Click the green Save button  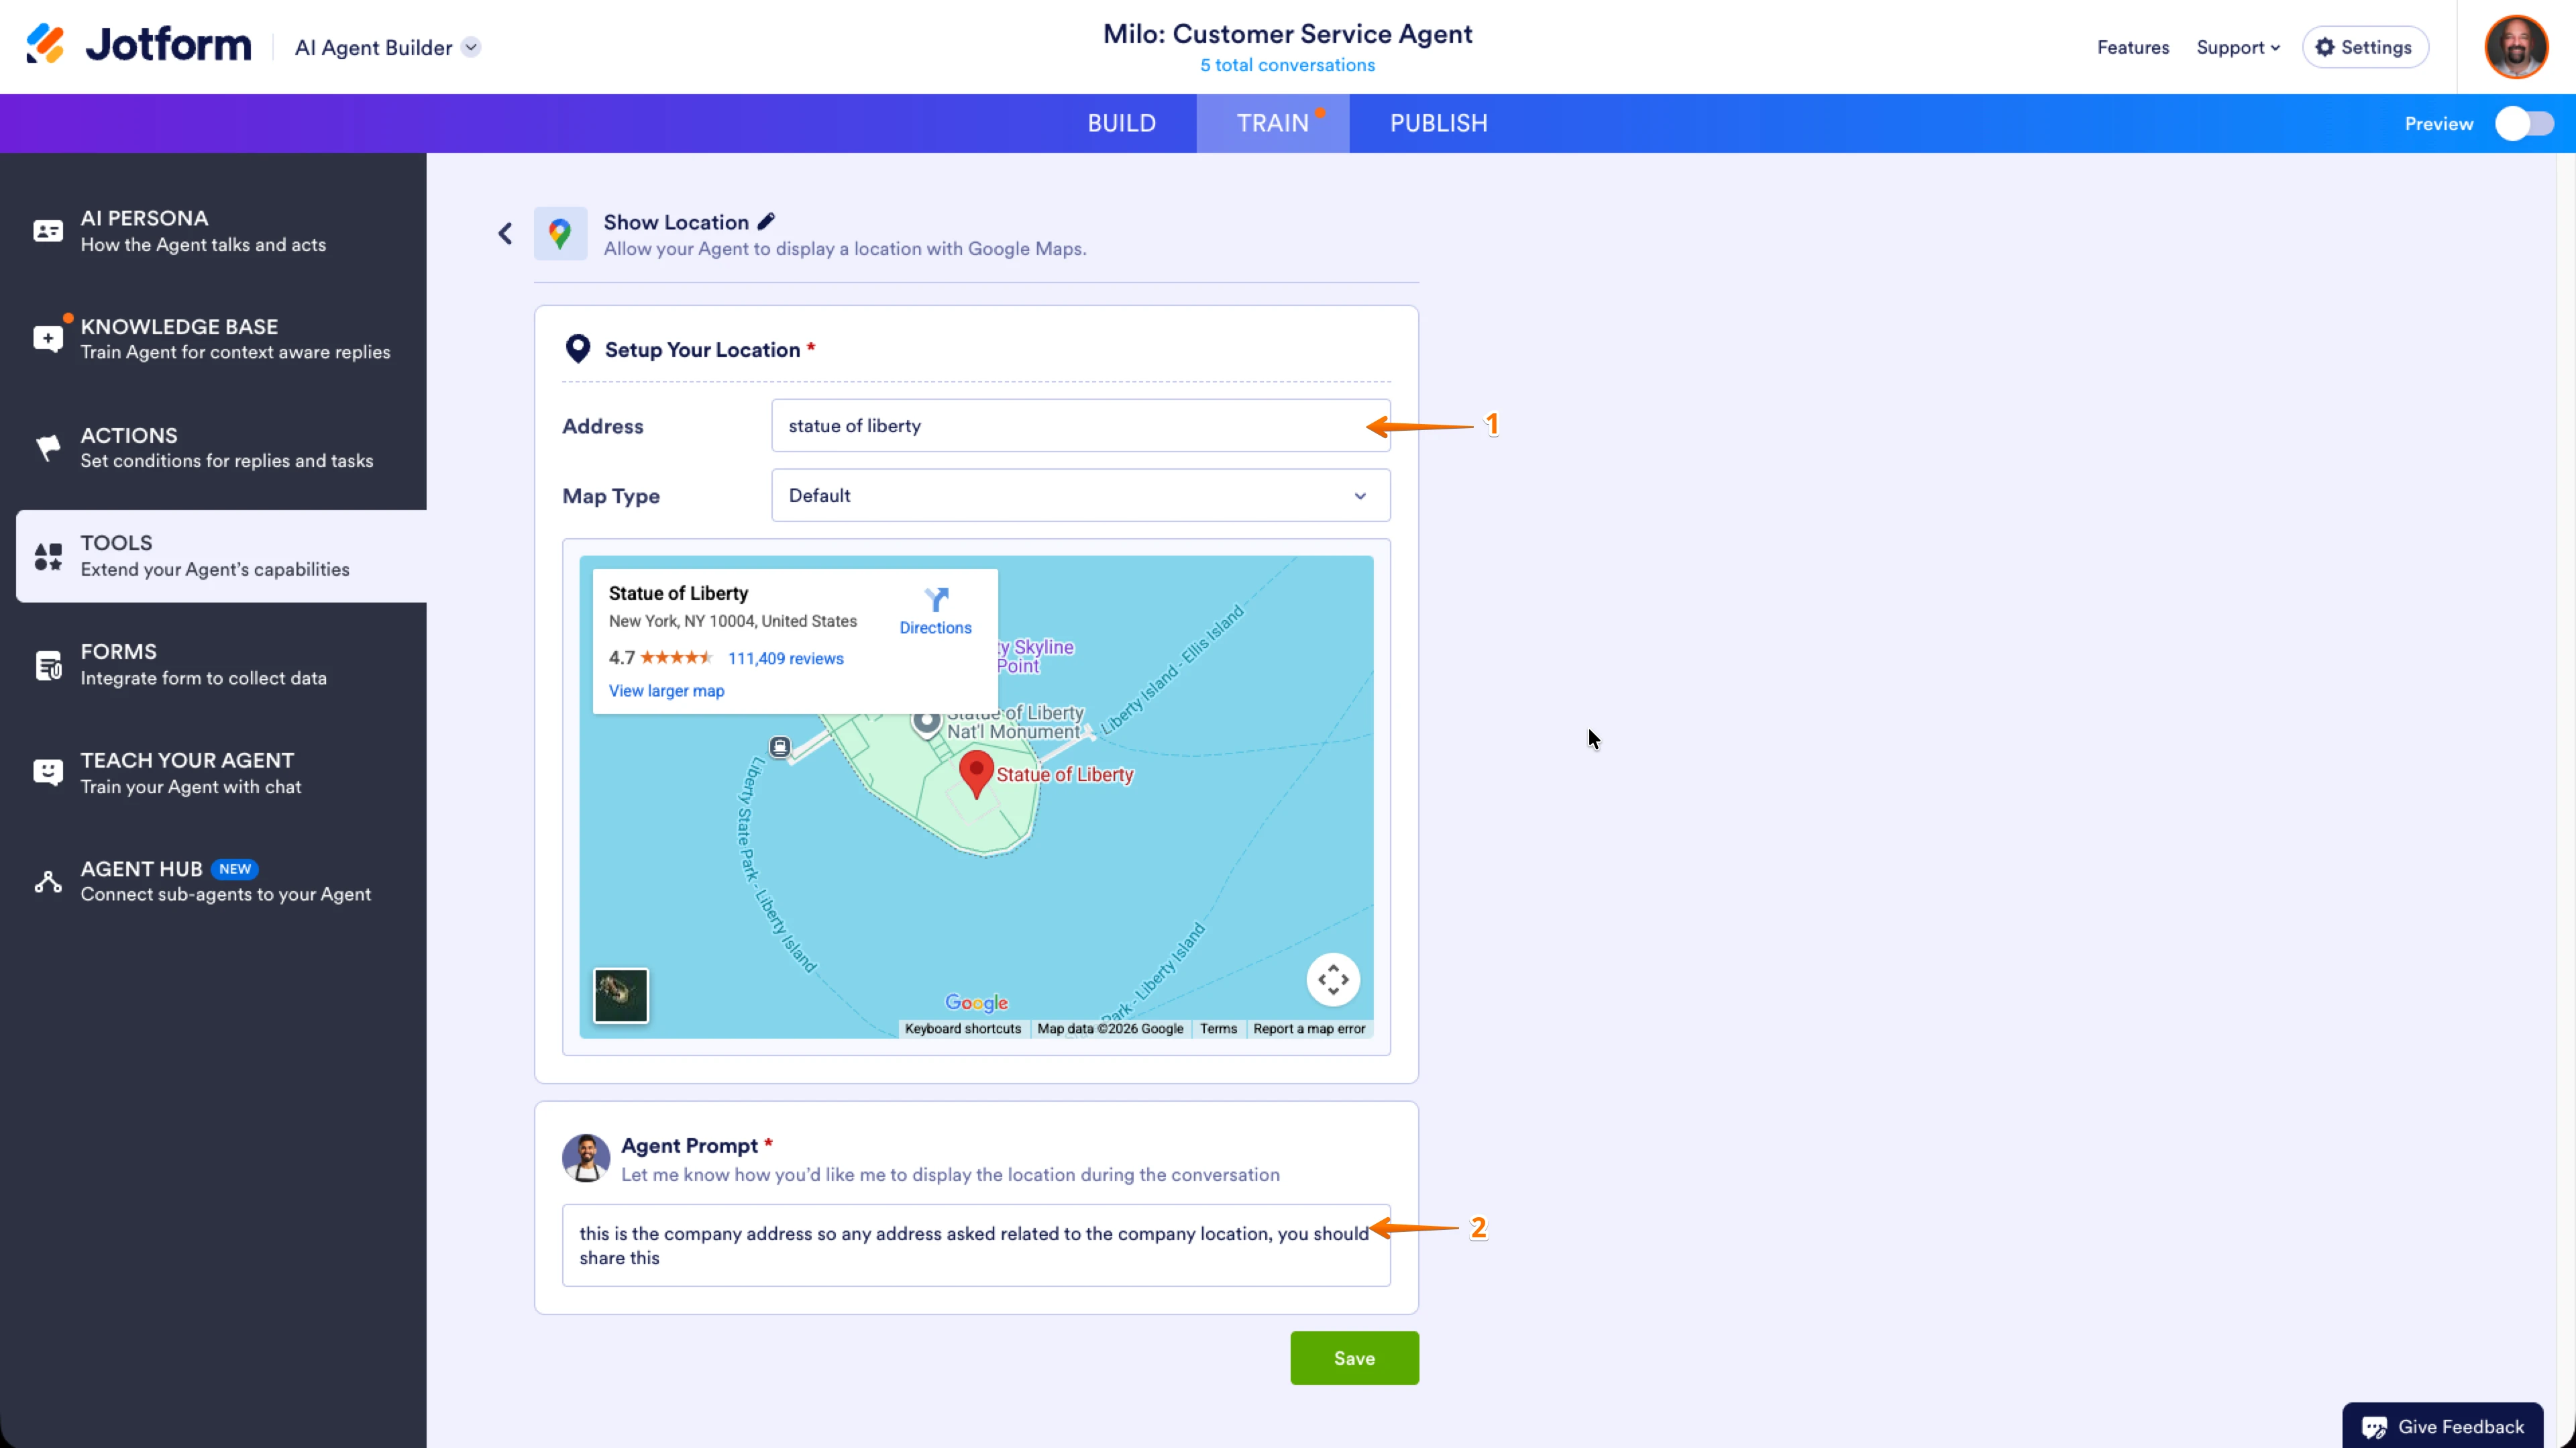tap(1354, 1358)
